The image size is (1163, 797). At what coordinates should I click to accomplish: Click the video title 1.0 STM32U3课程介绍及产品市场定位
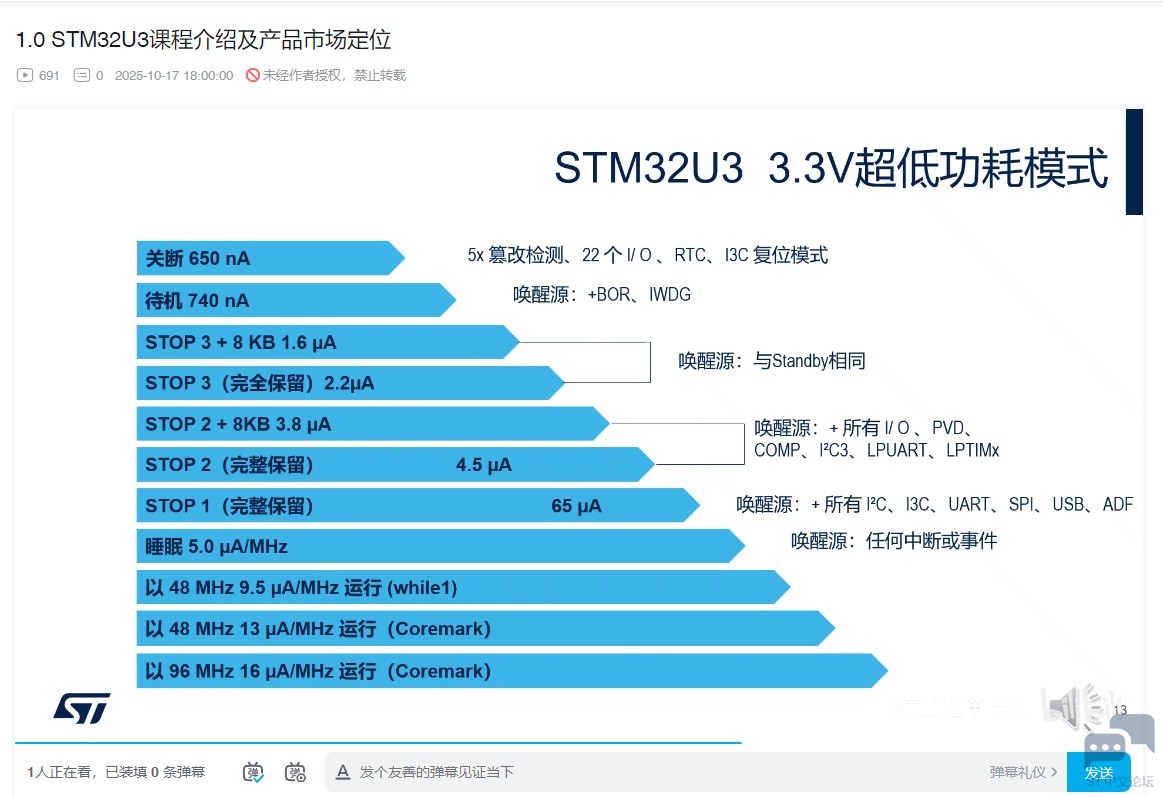(x=203, y=40)
